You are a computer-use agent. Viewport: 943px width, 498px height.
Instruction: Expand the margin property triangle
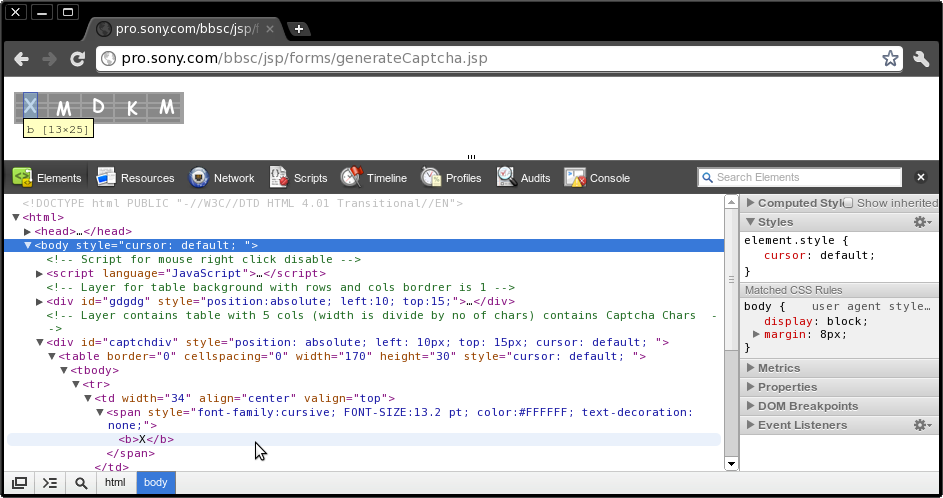coord(757,334)
